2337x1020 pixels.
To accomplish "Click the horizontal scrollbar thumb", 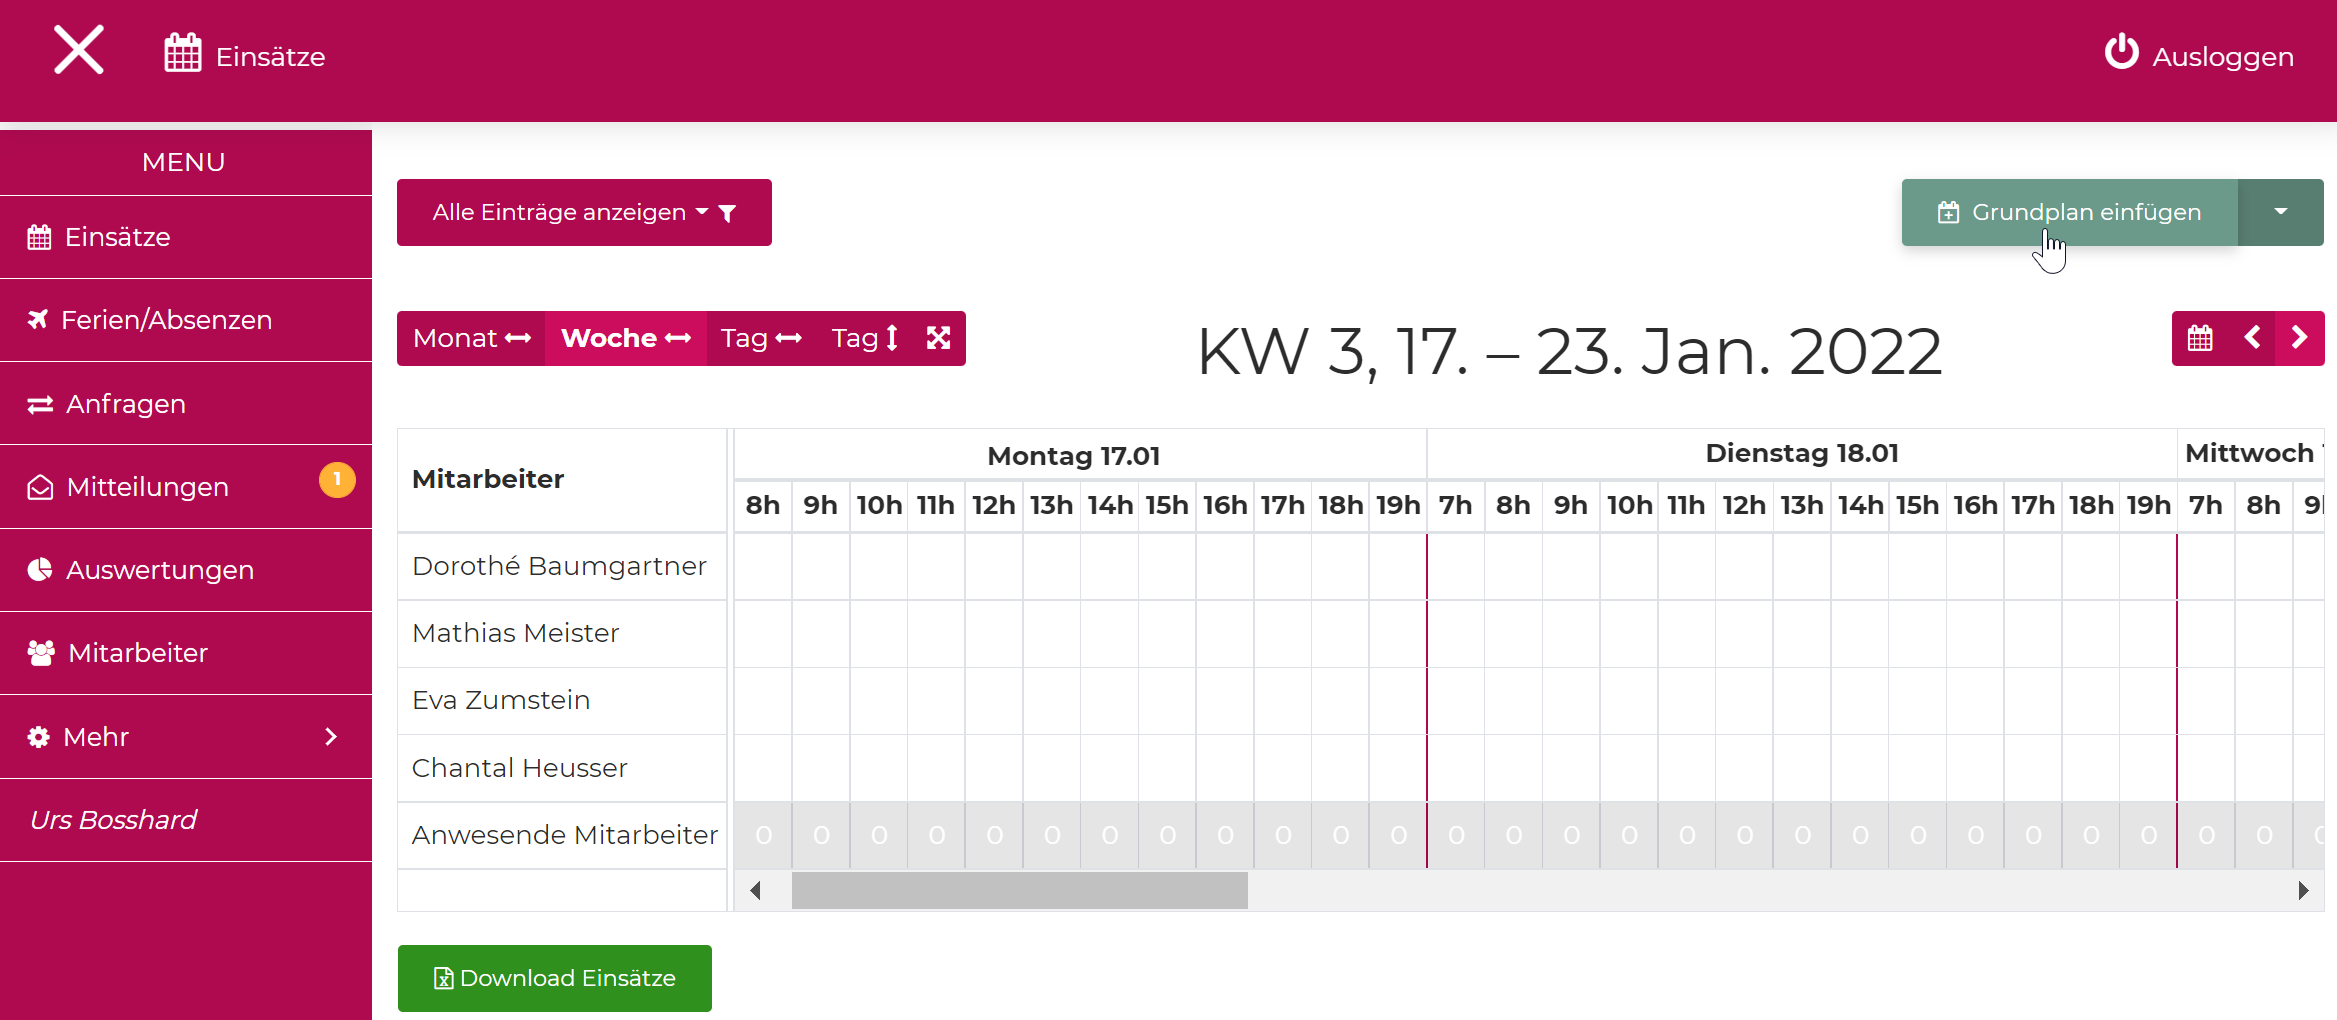I will click(x=1019, y=890).
